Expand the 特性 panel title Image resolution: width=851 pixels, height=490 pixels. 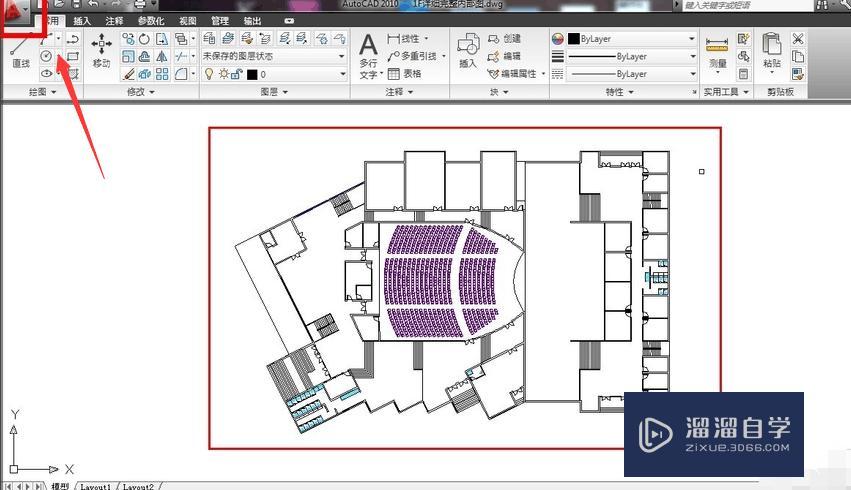coord(619,92)
